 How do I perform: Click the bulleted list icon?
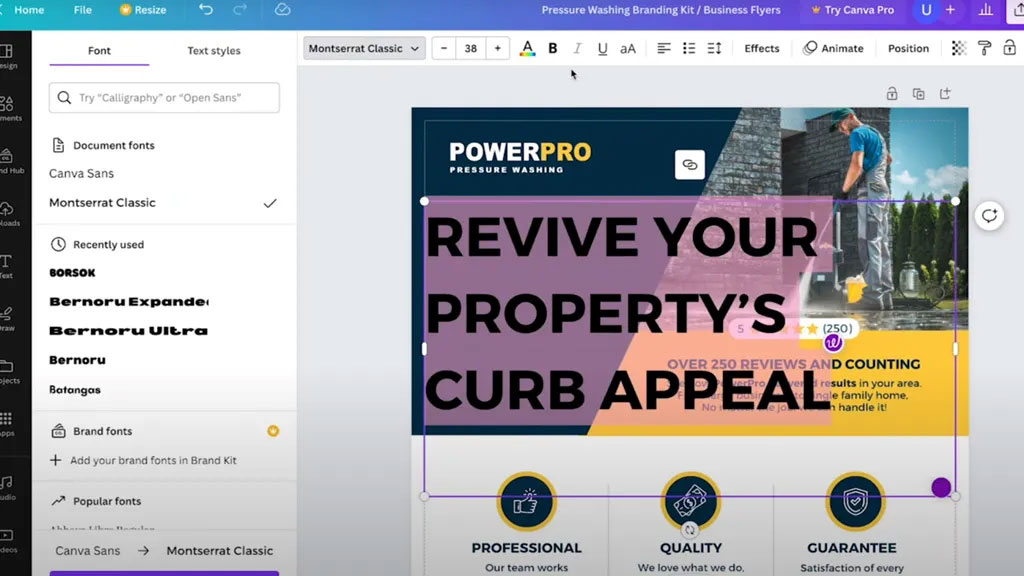(689, 48)
